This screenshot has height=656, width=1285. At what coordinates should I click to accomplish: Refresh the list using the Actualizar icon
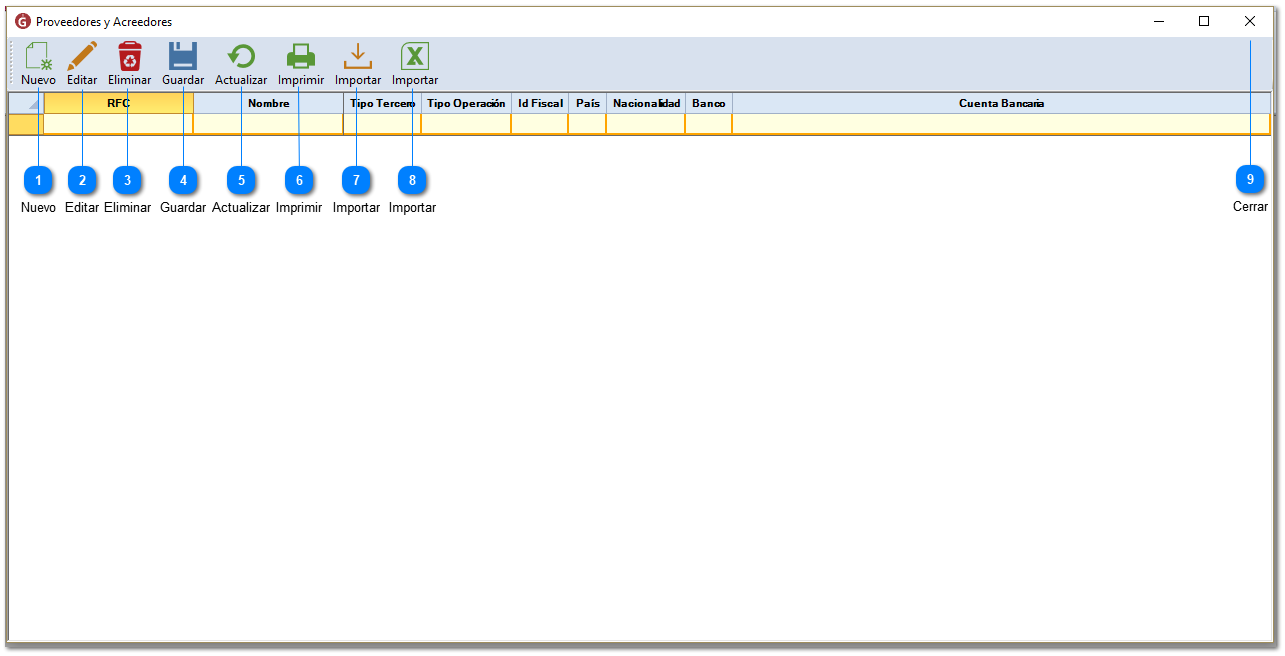(241, 57)
